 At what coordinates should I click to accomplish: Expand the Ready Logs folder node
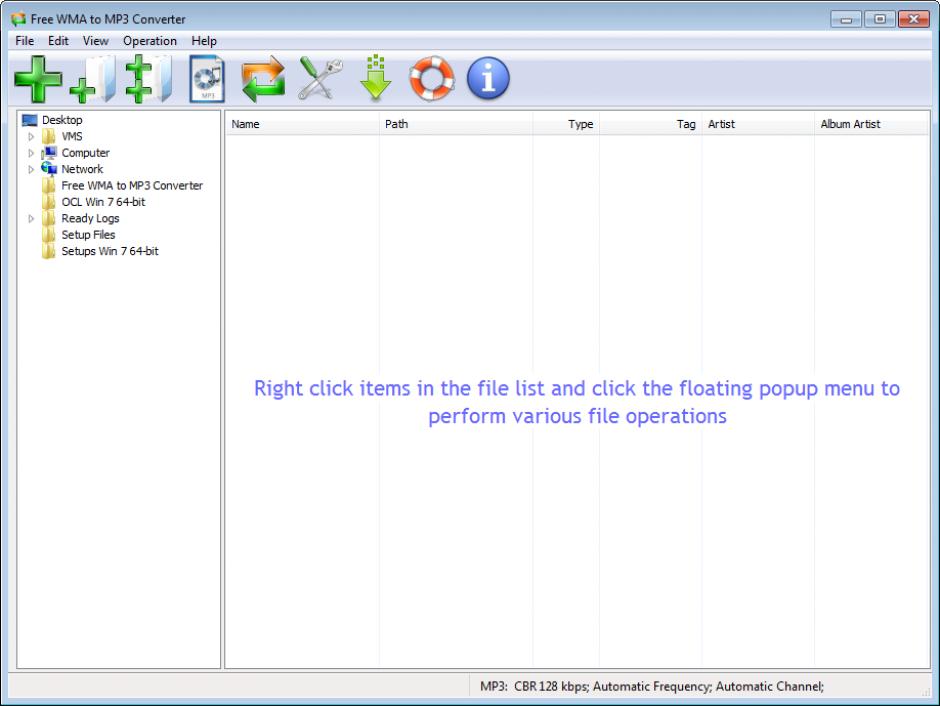[x=31, y=219]
